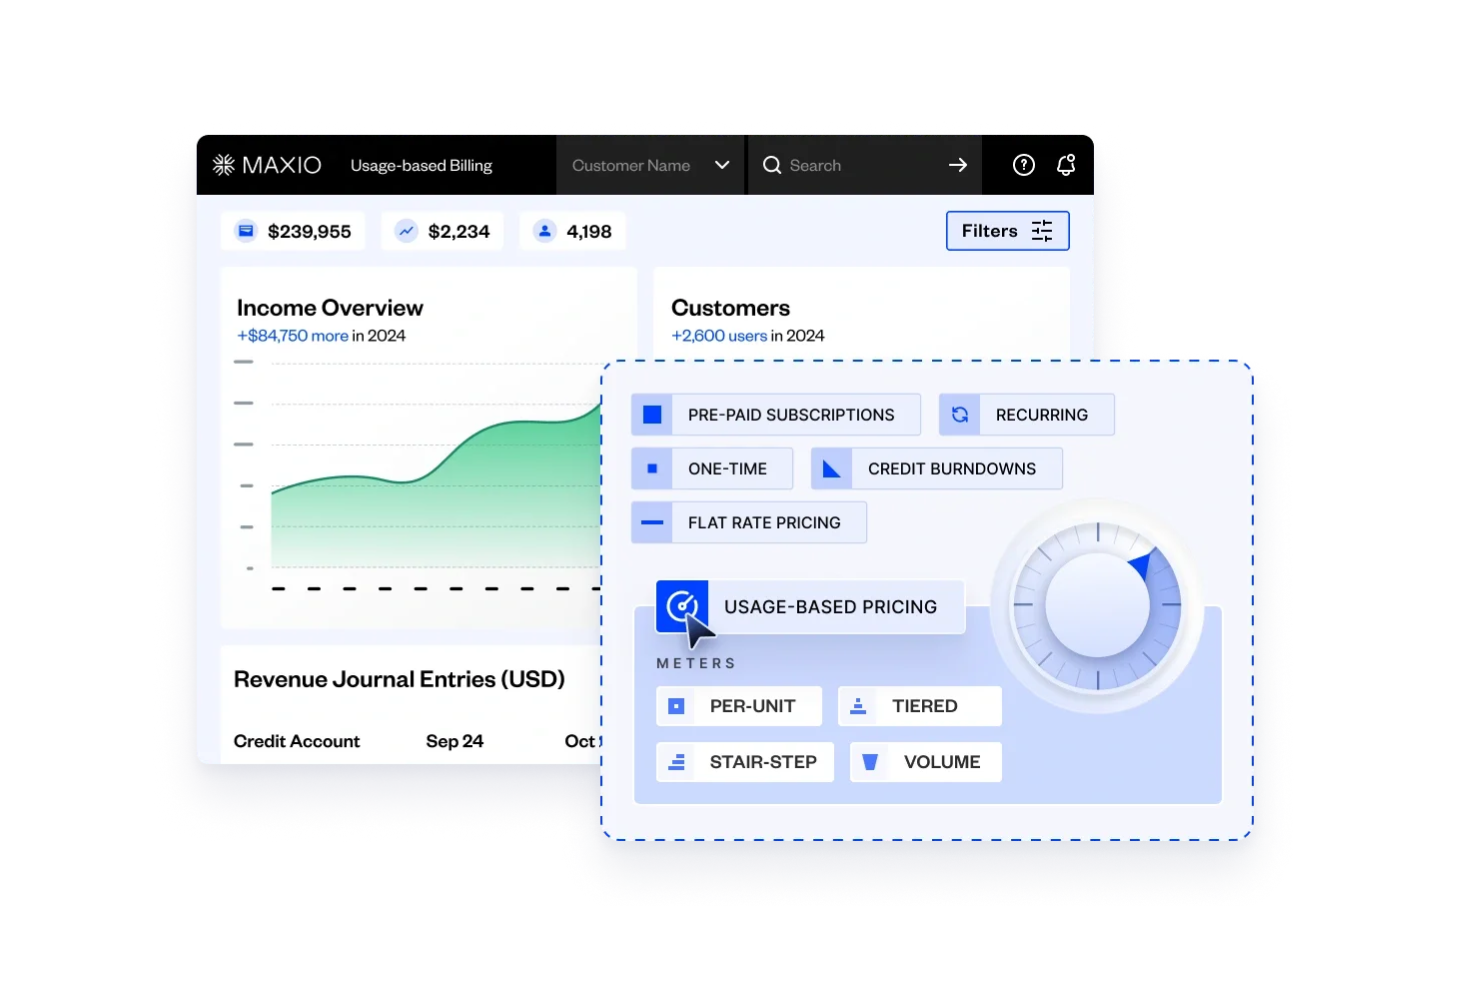Select RECURRING option
Screen dimensions: 1480x987
[x=1027, y=414]
